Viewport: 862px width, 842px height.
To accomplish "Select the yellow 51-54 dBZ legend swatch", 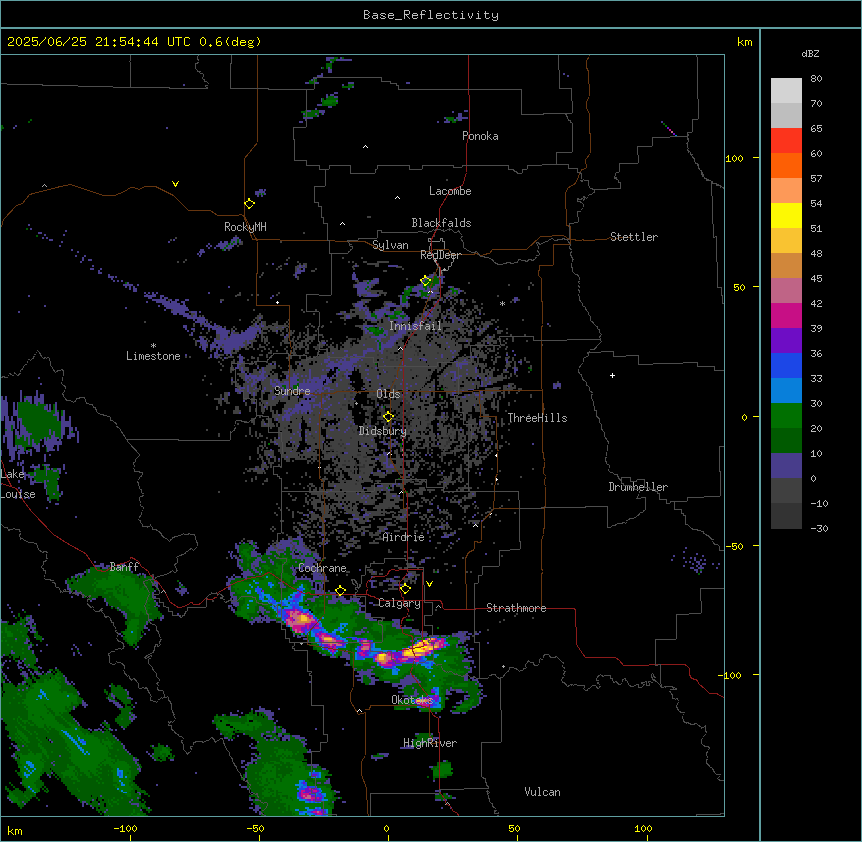I will (786, 215).
